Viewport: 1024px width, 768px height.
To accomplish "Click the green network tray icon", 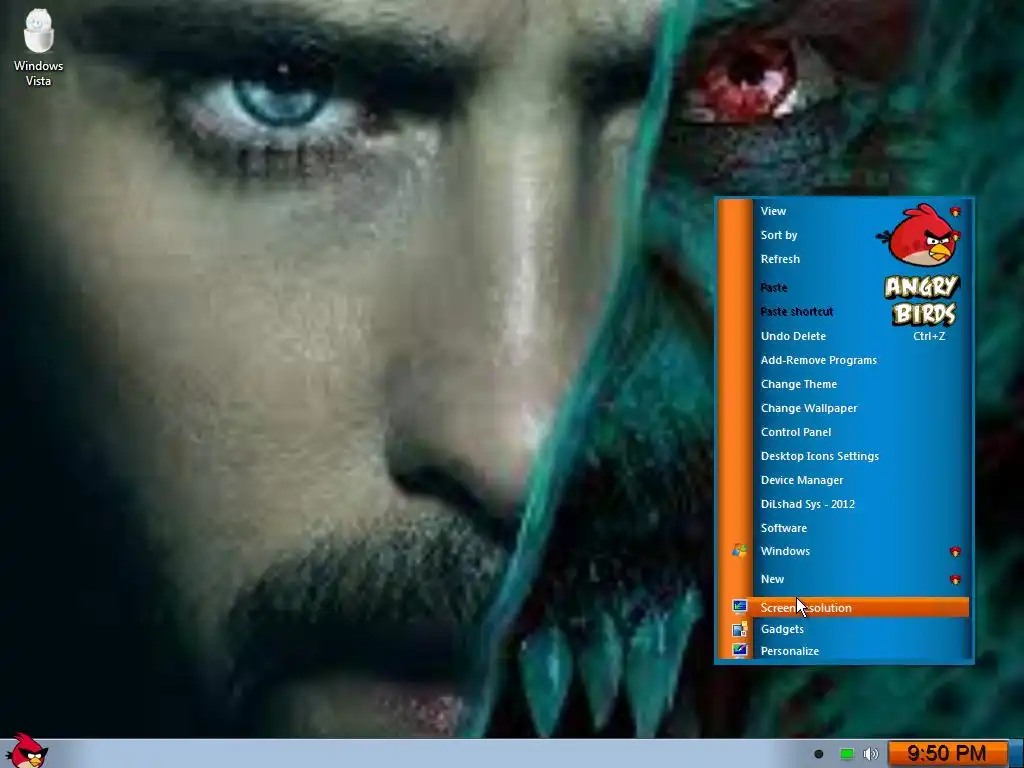I will pos(846,754).
